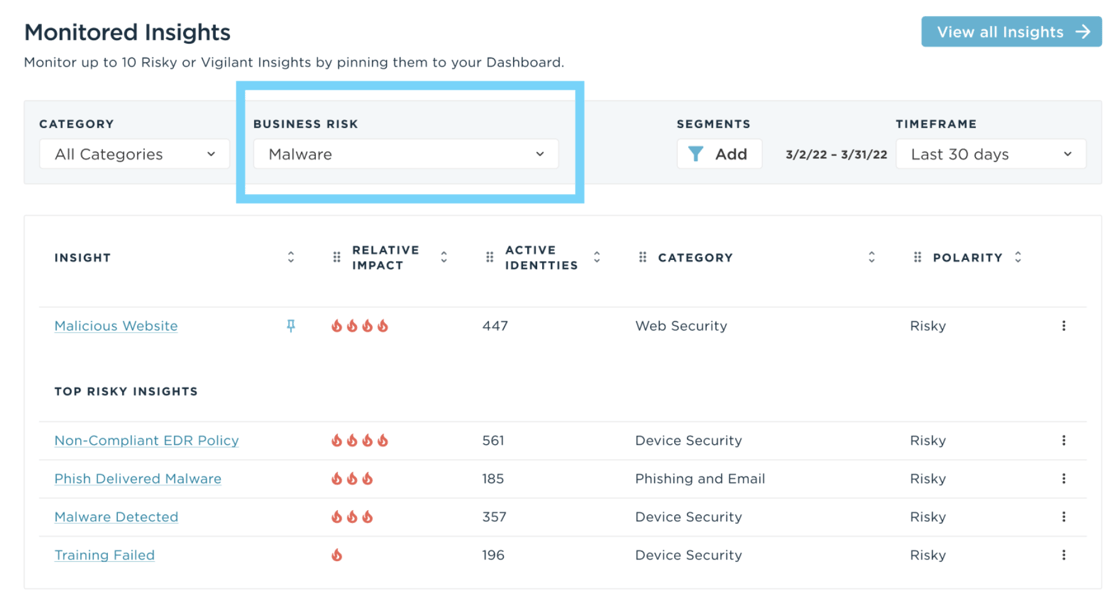Image resolution: width=1120 pixels, height=605 pixels.
Task: Open the Non-Compliant EDR Policy row options menu
Action: point(1064,441)
